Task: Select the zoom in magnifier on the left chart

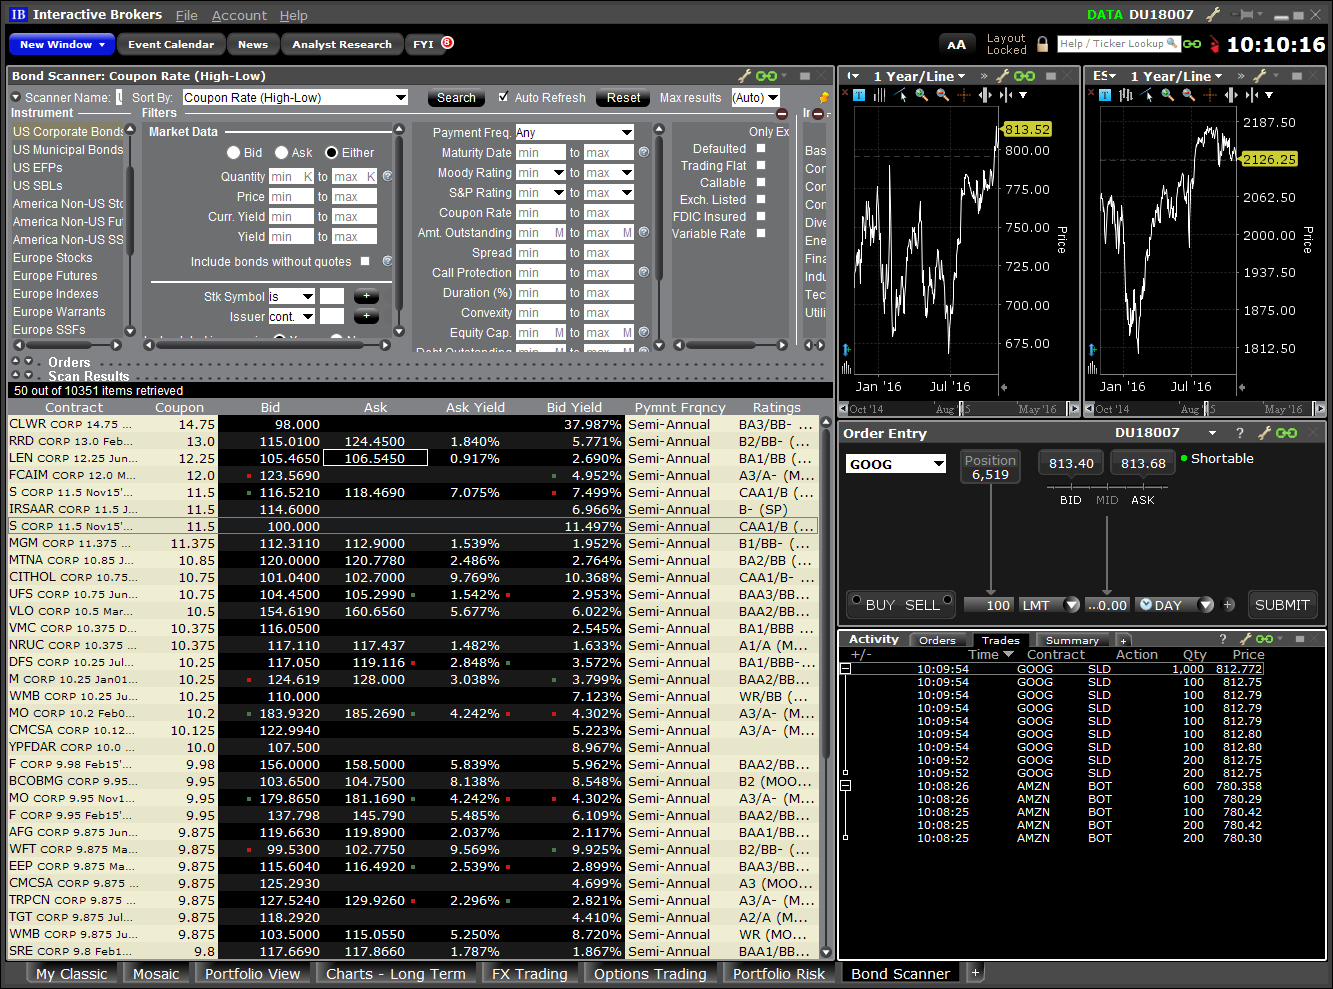Action: pyautogui.click(x=920, y=95)
